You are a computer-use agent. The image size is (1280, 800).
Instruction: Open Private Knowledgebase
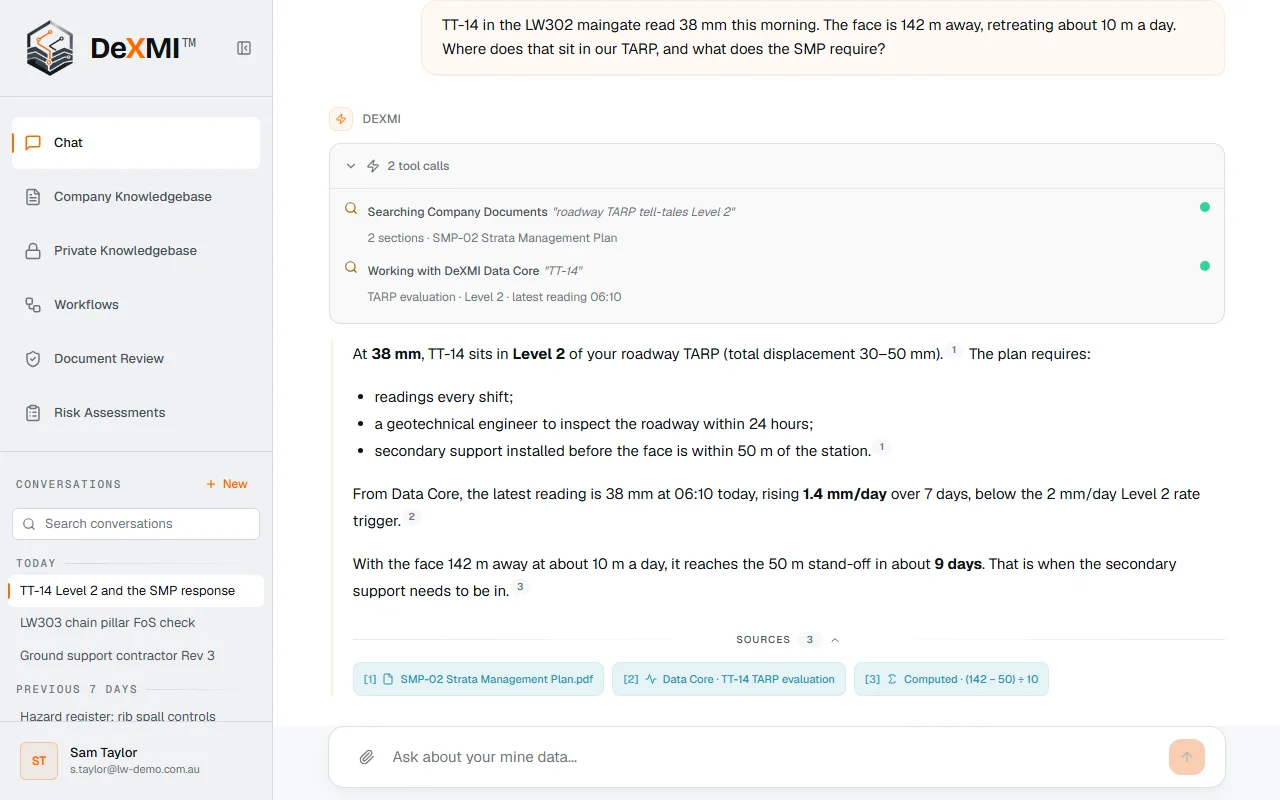136,251
